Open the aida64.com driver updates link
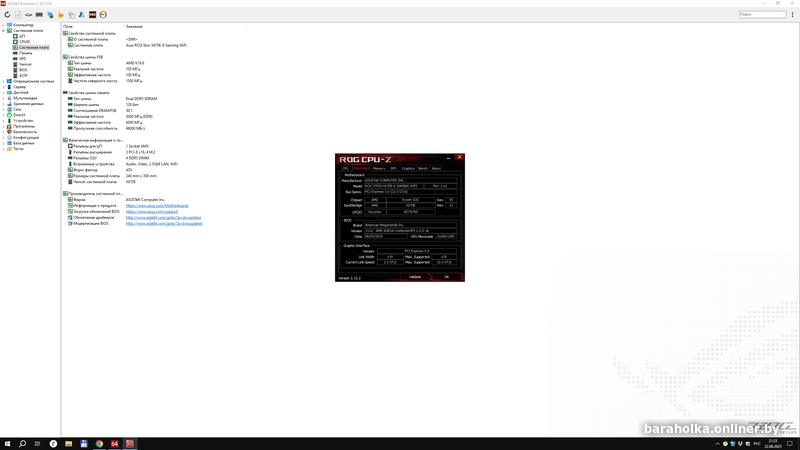Screen dimensions: 800x450 click(163, 217)
